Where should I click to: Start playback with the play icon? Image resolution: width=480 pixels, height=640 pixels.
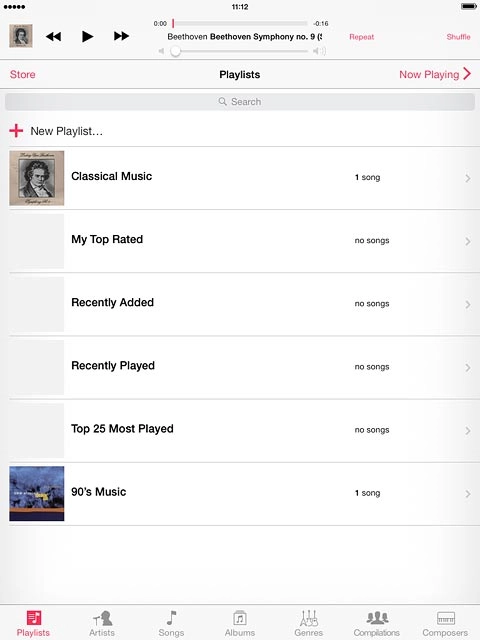coord(87,36)
